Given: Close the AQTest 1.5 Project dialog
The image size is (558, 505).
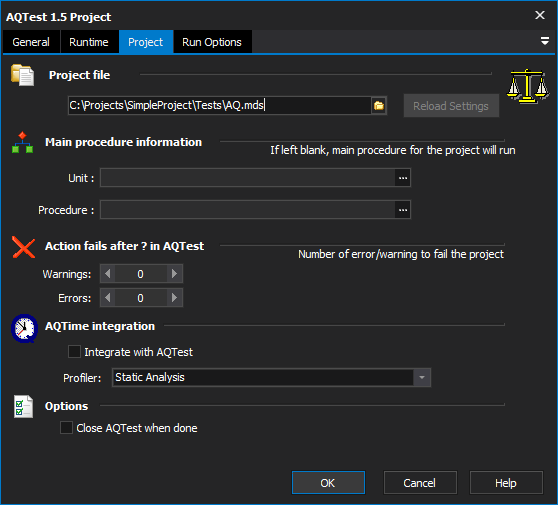Looking at the screenshot, I should point(539,15).
